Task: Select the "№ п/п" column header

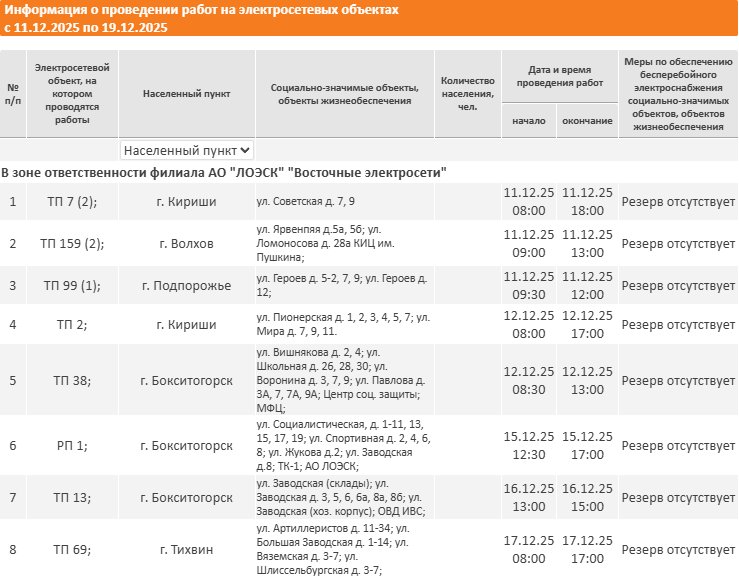Action: 13,94
